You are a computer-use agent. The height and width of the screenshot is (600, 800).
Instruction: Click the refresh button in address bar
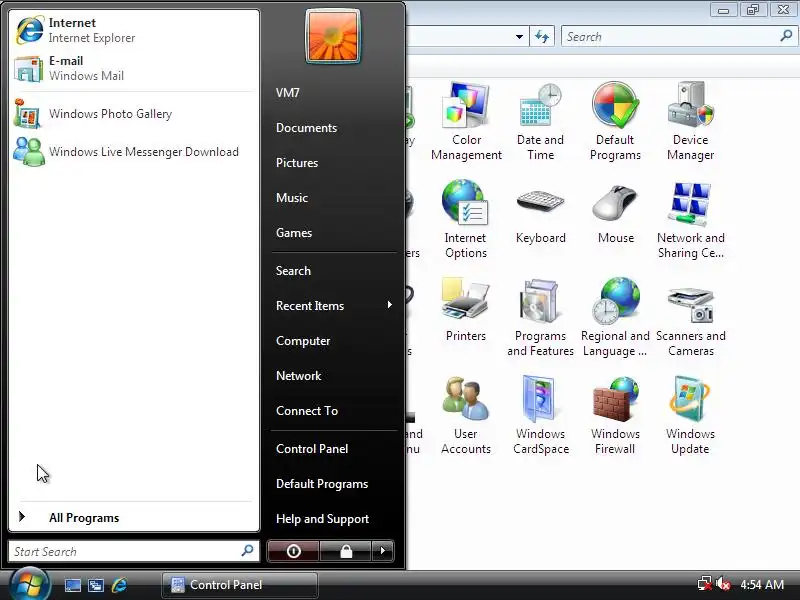pos(542,37)
